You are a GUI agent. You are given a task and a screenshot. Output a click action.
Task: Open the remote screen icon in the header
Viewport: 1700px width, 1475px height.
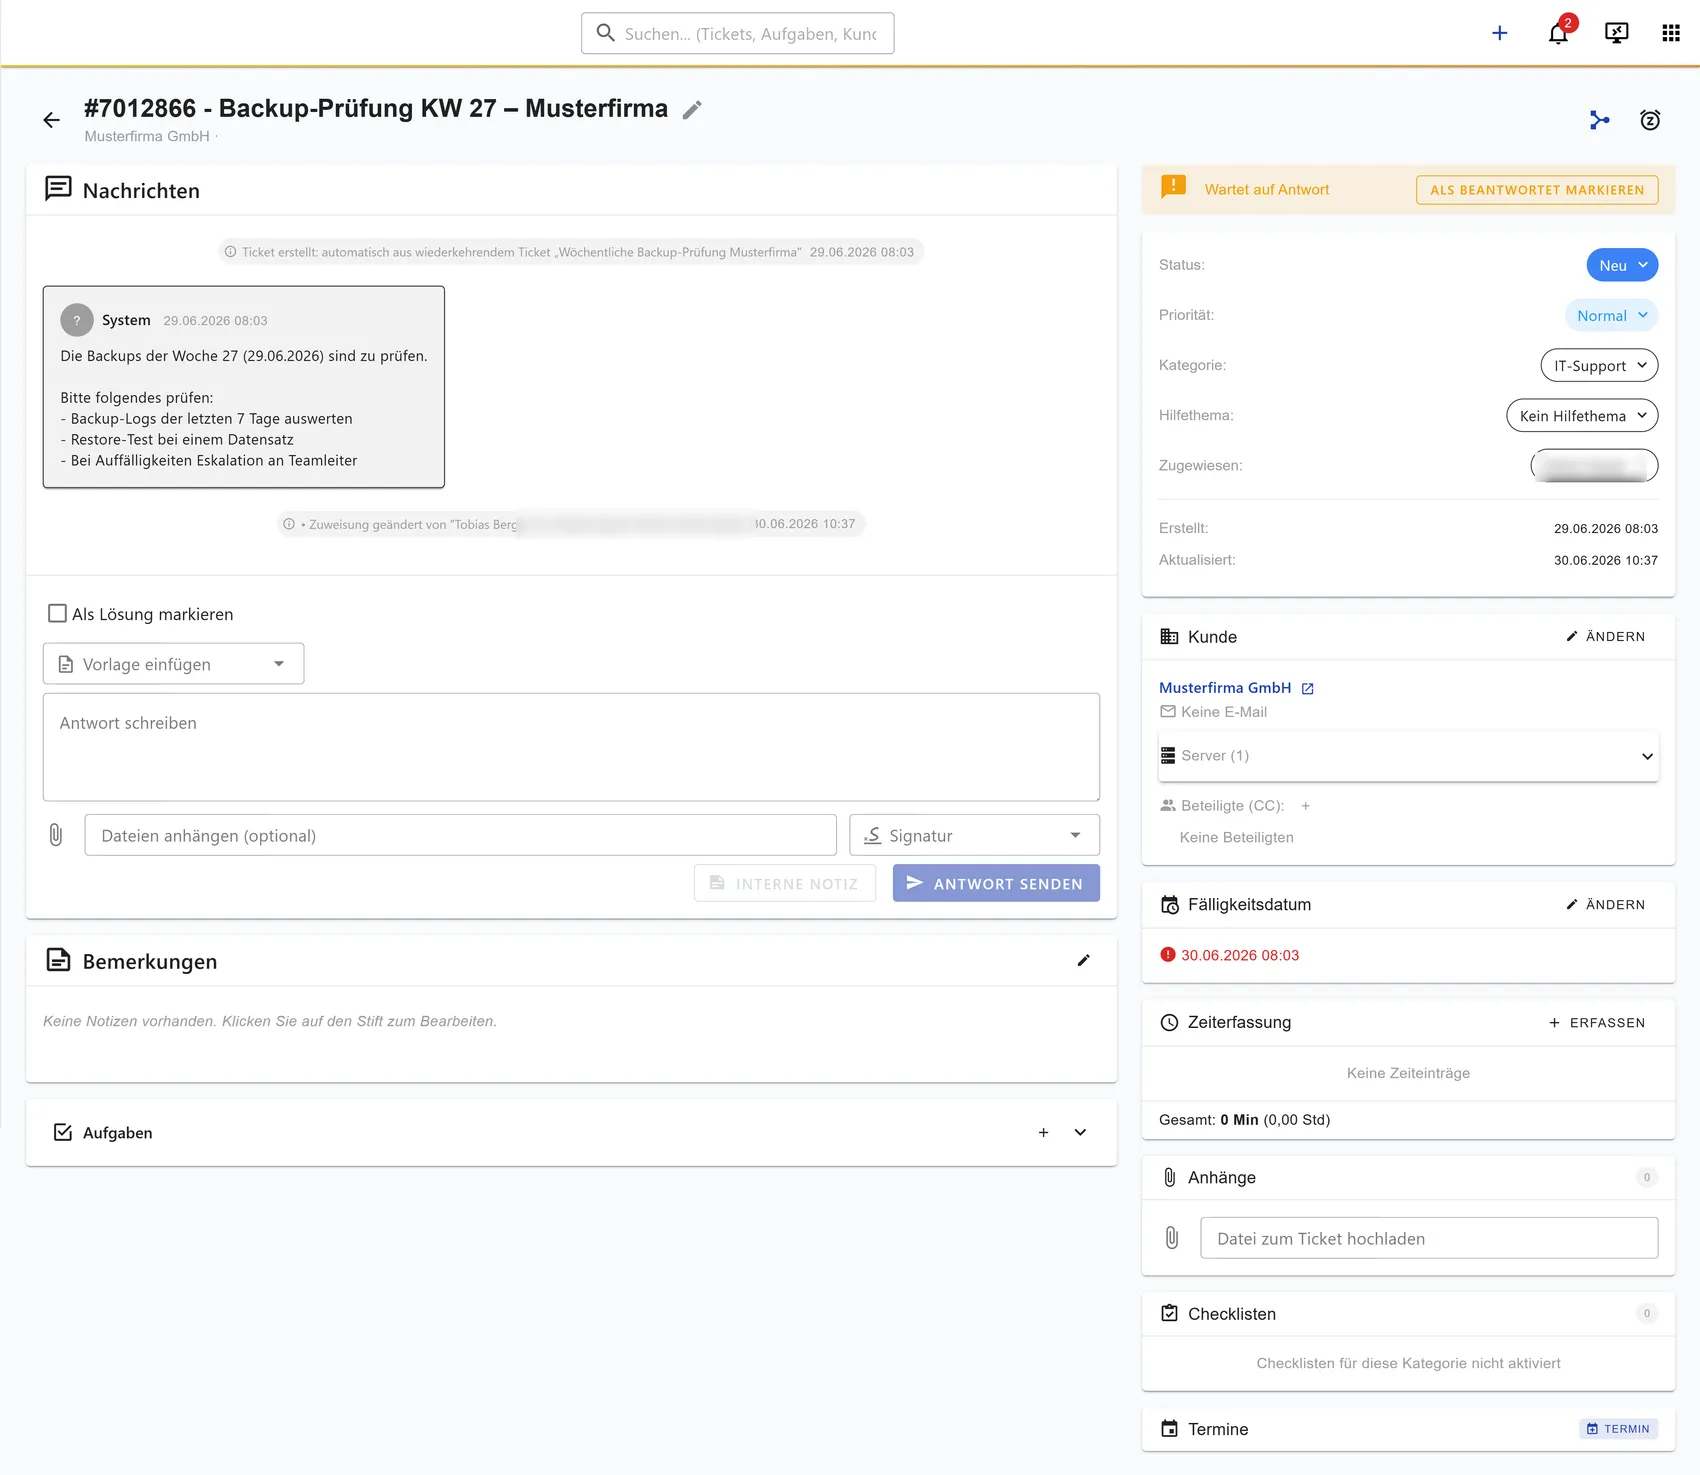[x=1616, y=33]
